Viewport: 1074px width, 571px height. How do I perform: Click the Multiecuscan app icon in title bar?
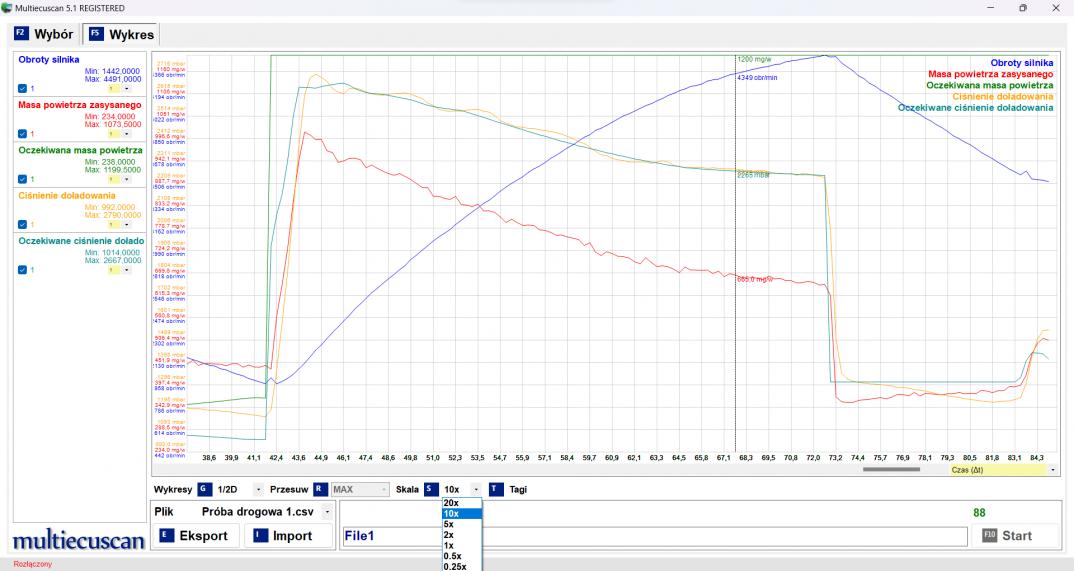pos(7,8)
